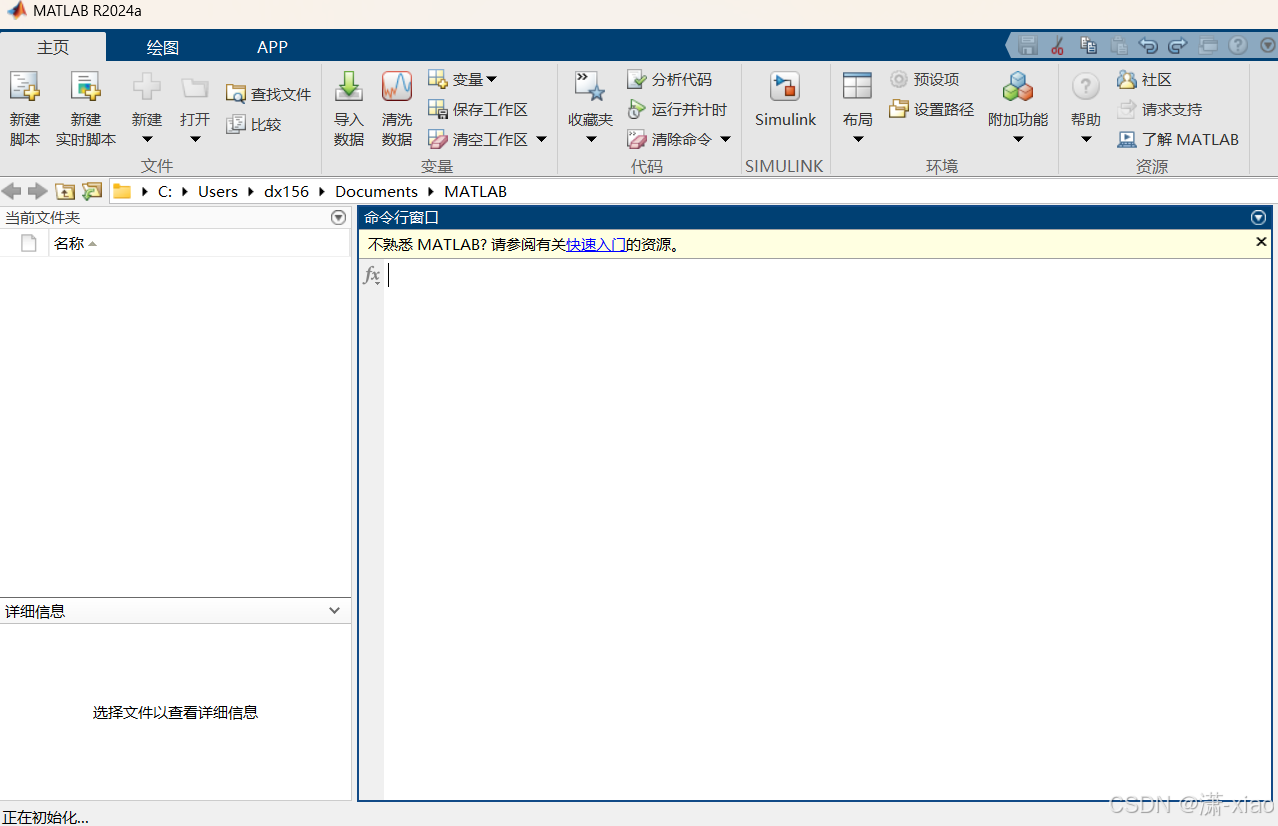Expand the 清除命令 (Clear Commands) dropdown arrow
Screen dimensions: 1278x826
coord(725,139)
